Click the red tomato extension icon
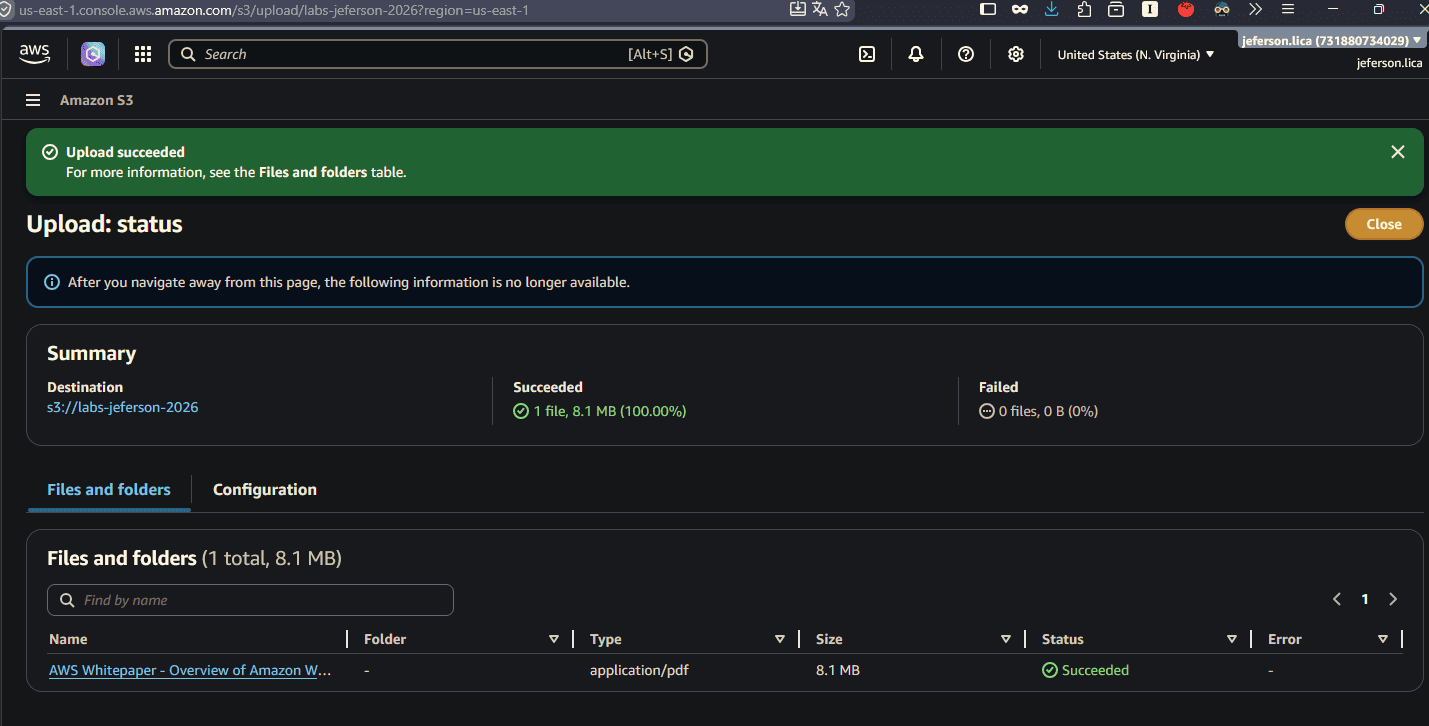This screenshot has width=1429, height=726. 1186,9
